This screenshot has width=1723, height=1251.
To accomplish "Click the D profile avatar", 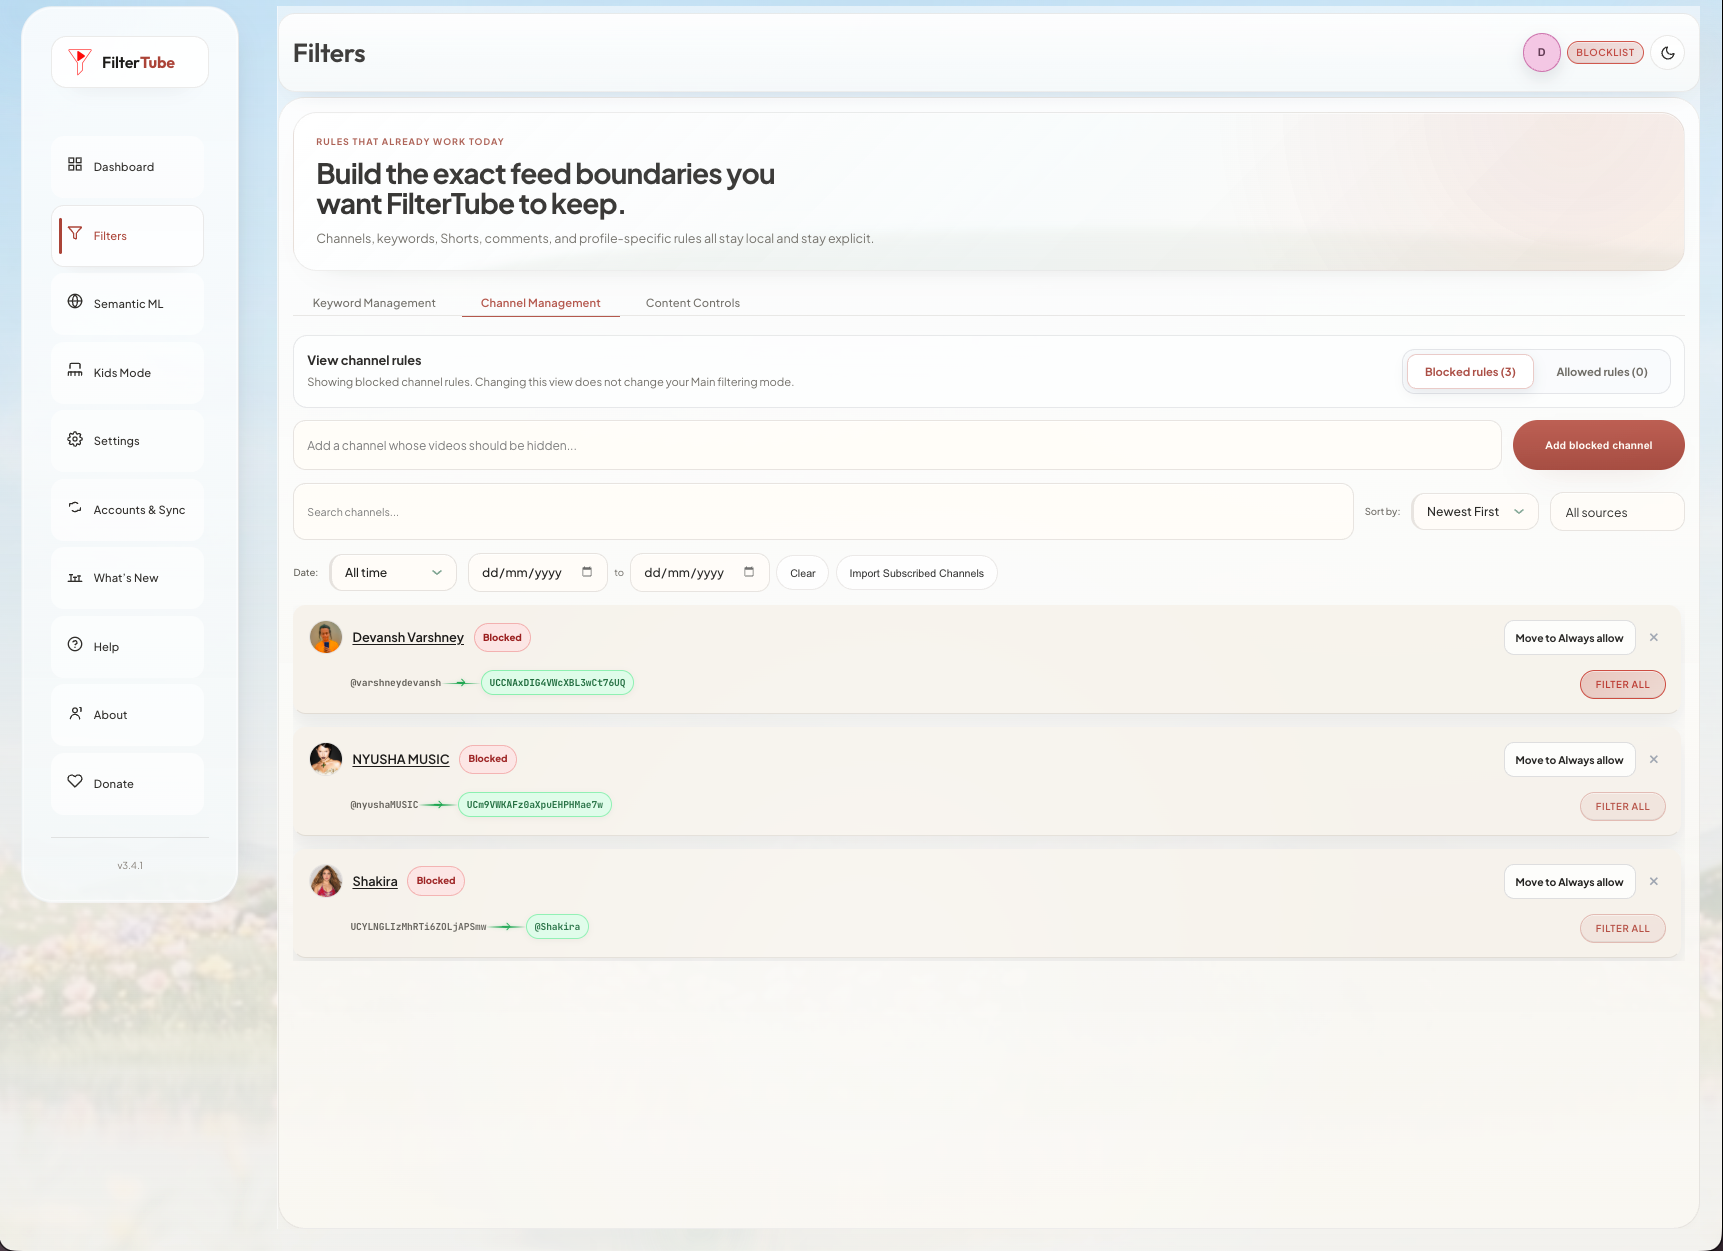I will click(x=1541, y=53).
